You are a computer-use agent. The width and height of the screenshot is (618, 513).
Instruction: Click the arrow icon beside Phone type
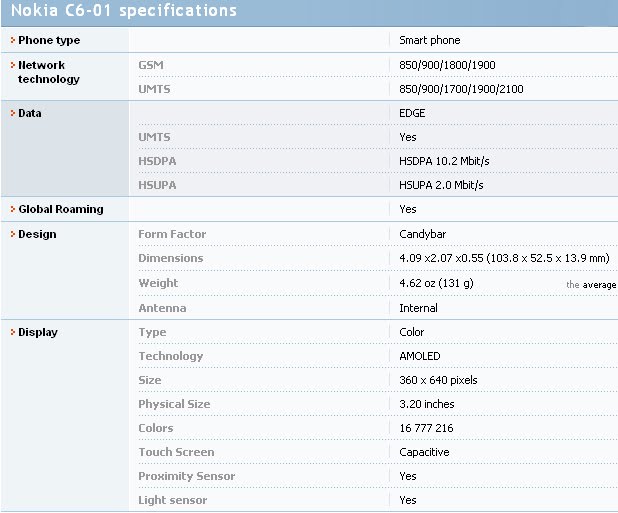[13, 40]
